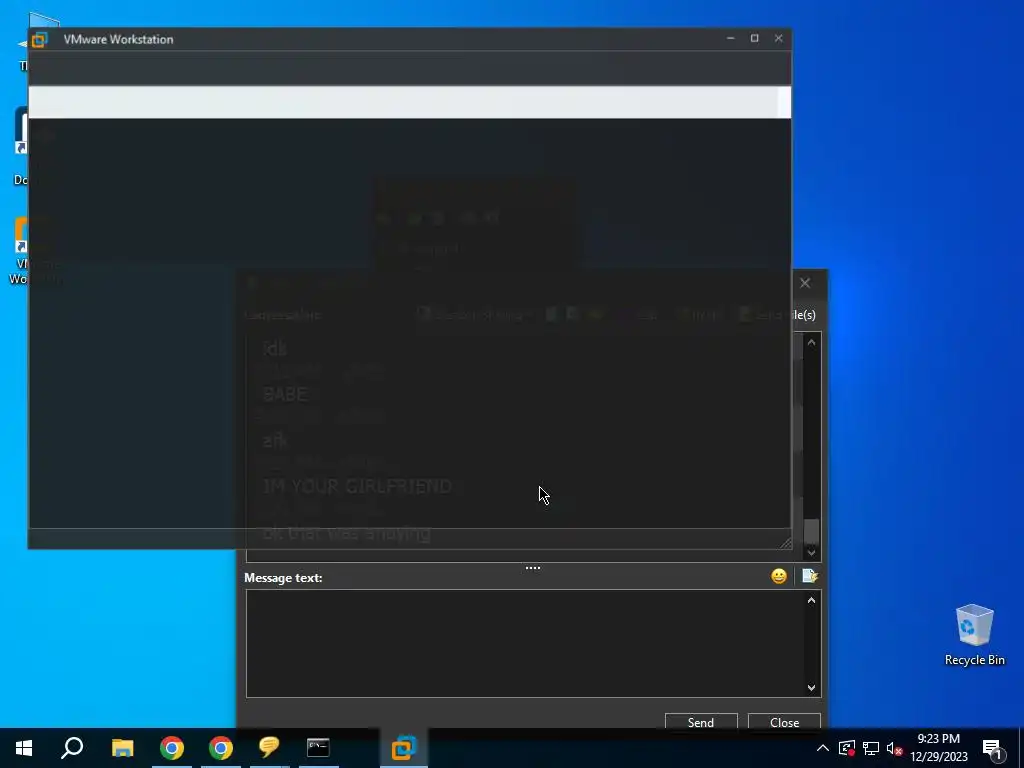Screen dimensions: 1024x768
Task: Click conversation scrollbar down arrow
Action: (x=811, y=552)
